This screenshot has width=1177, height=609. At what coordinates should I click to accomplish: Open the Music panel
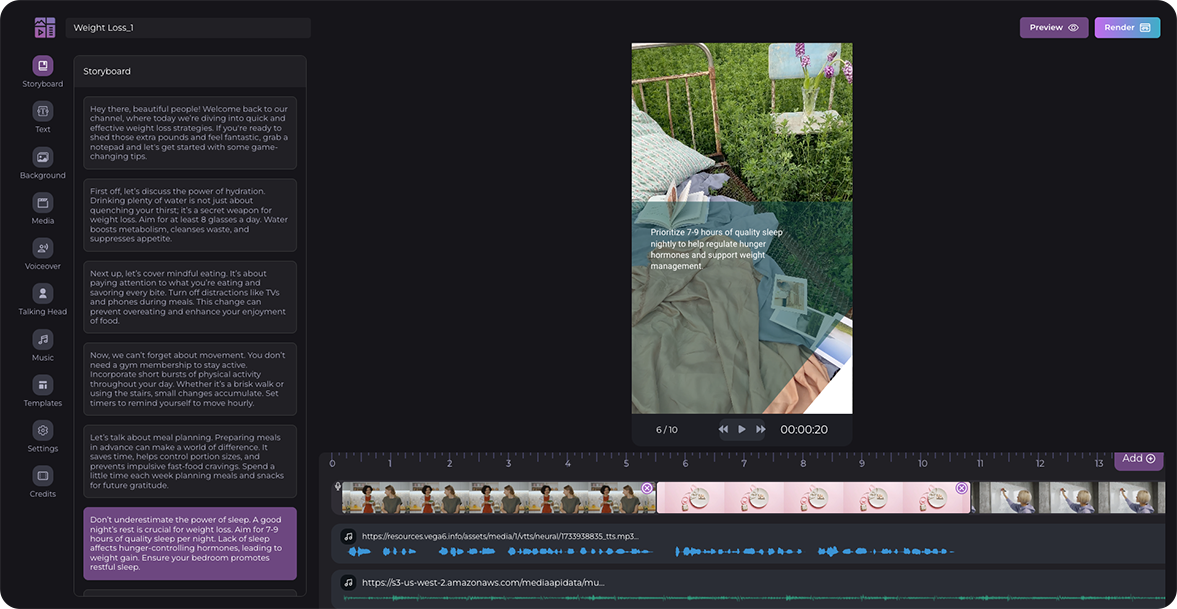pyautogui.click(x=42, y=340)
